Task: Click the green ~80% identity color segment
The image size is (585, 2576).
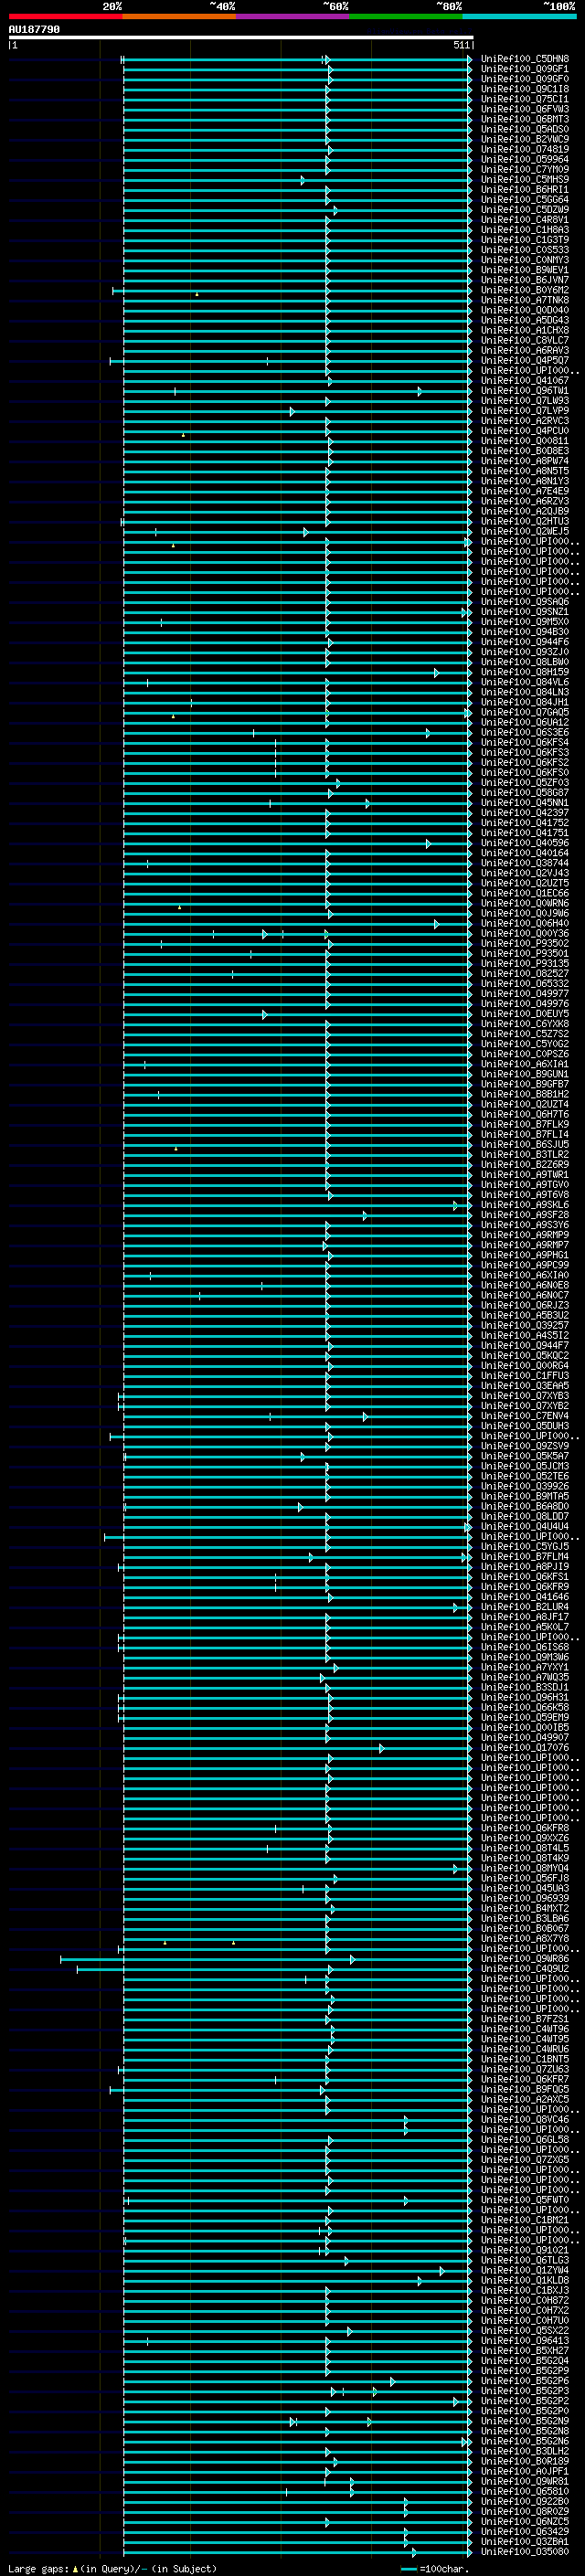Action: (x=406, y=16)
